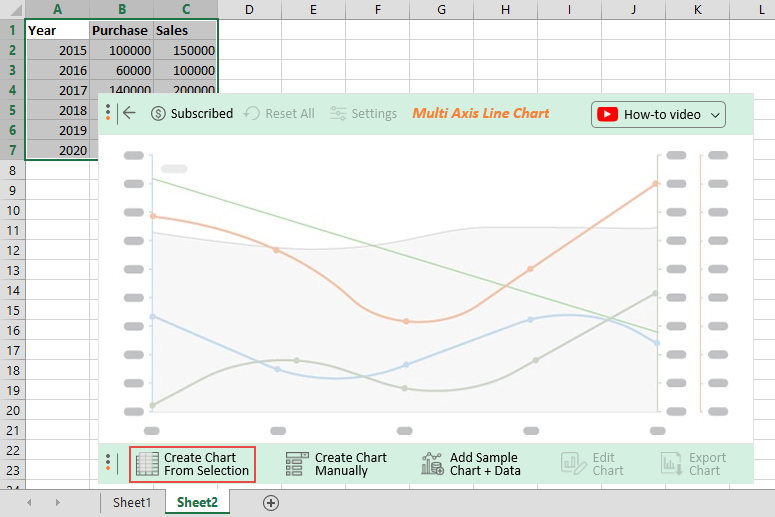Select column G header
This screenshot has width=775, height=517.
point(441,9)
